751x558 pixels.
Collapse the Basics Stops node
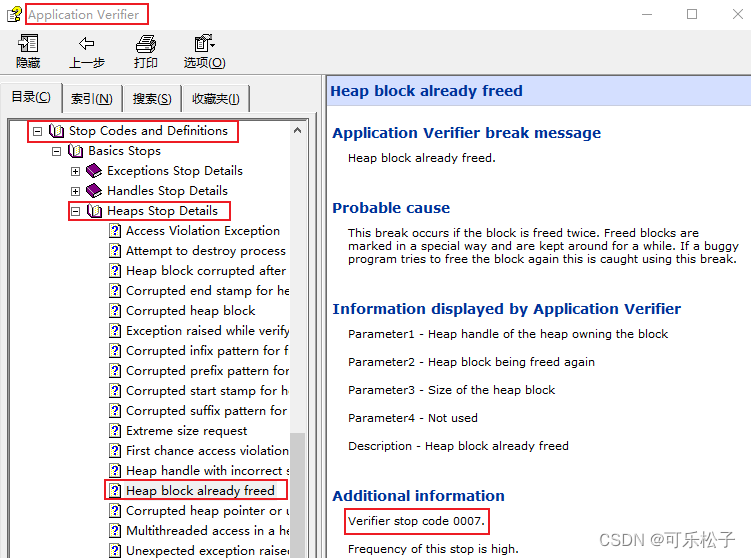click(57, 151)
